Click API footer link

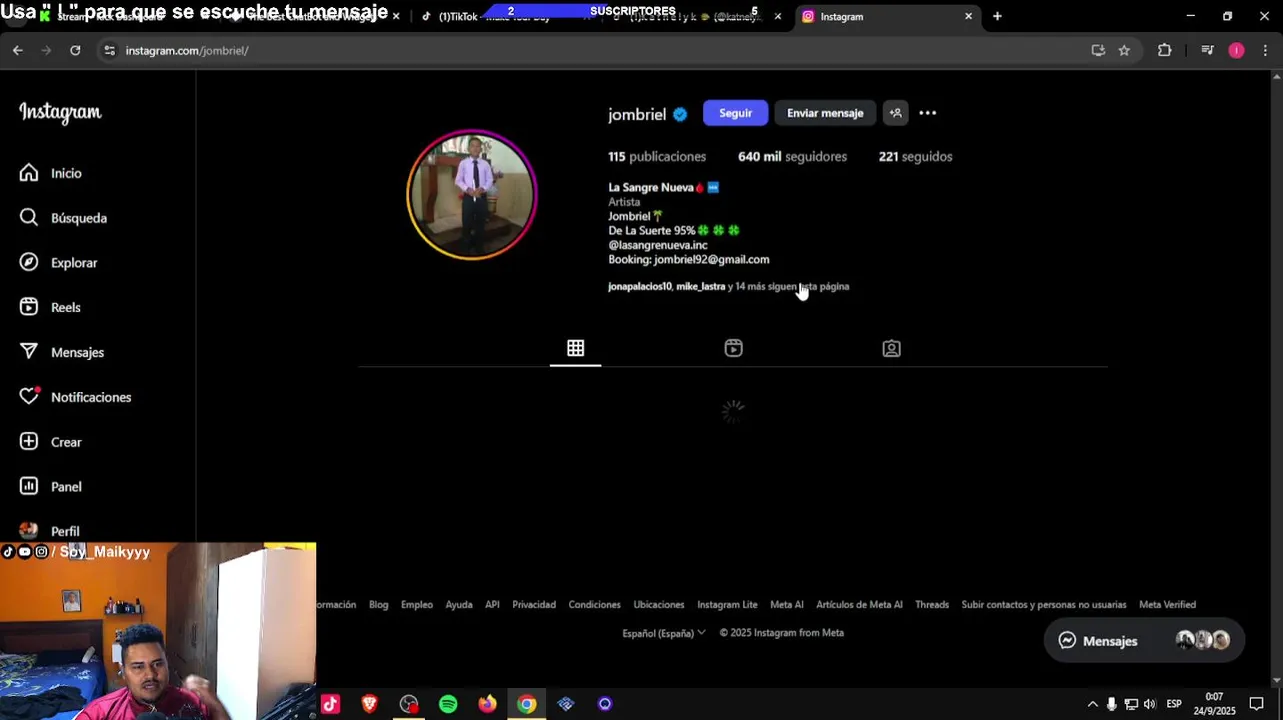[492, 605]
